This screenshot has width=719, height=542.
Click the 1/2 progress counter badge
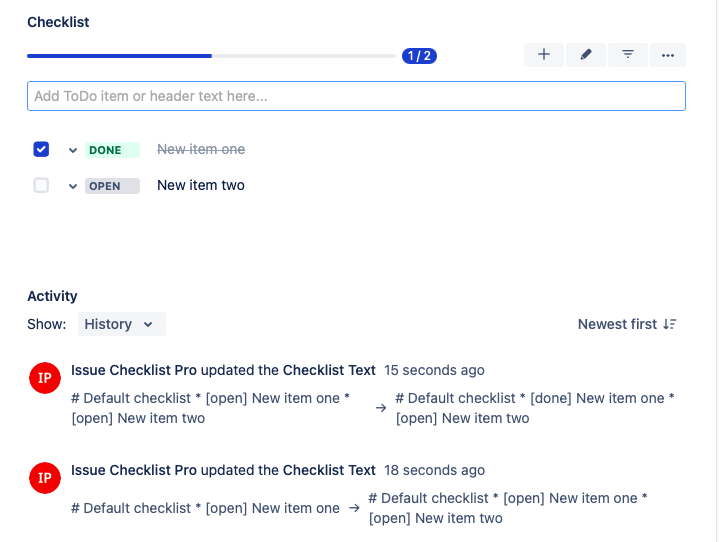(419, 56)
